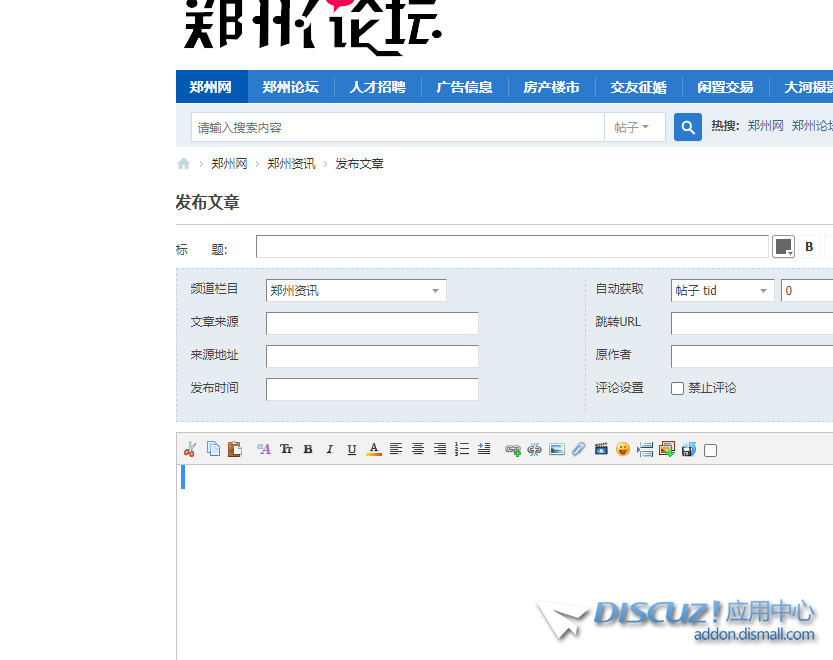This screenshot has width=833, height=660.
Task: Follow the 郑州资讯 breadcrumb link
Action: (291, 164)
